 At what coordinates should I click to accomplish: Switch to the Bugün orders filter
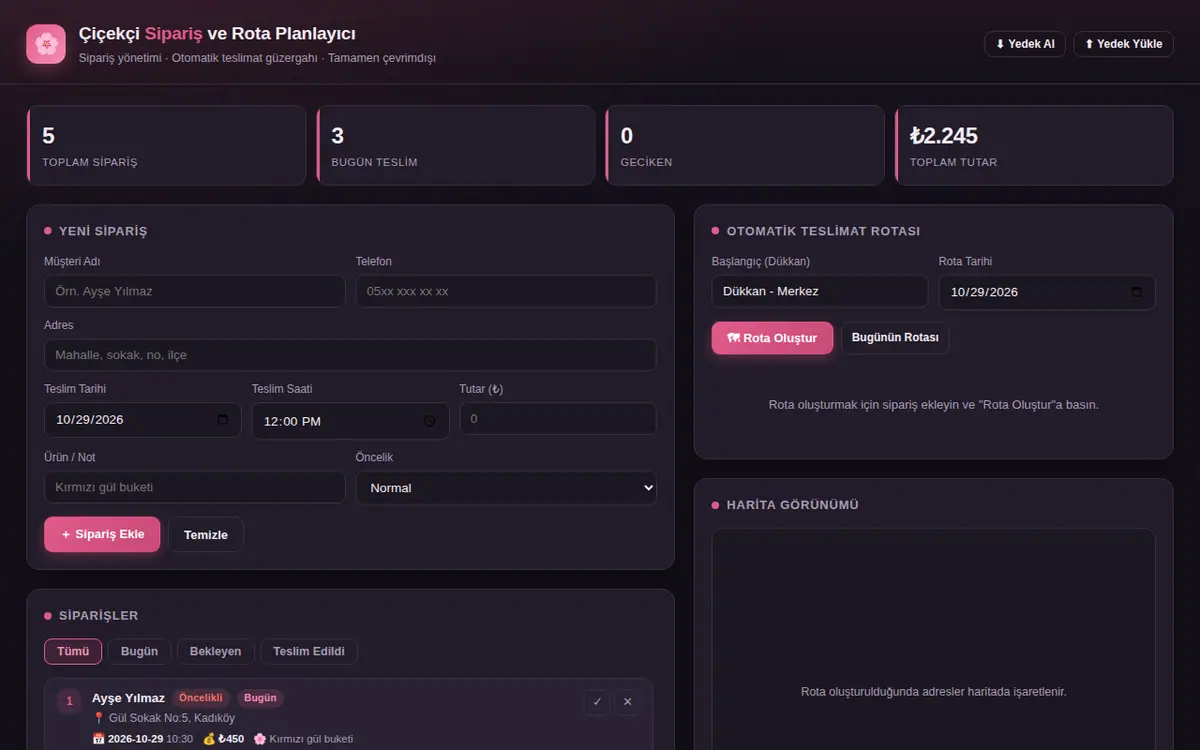click(x=139, y=651)
